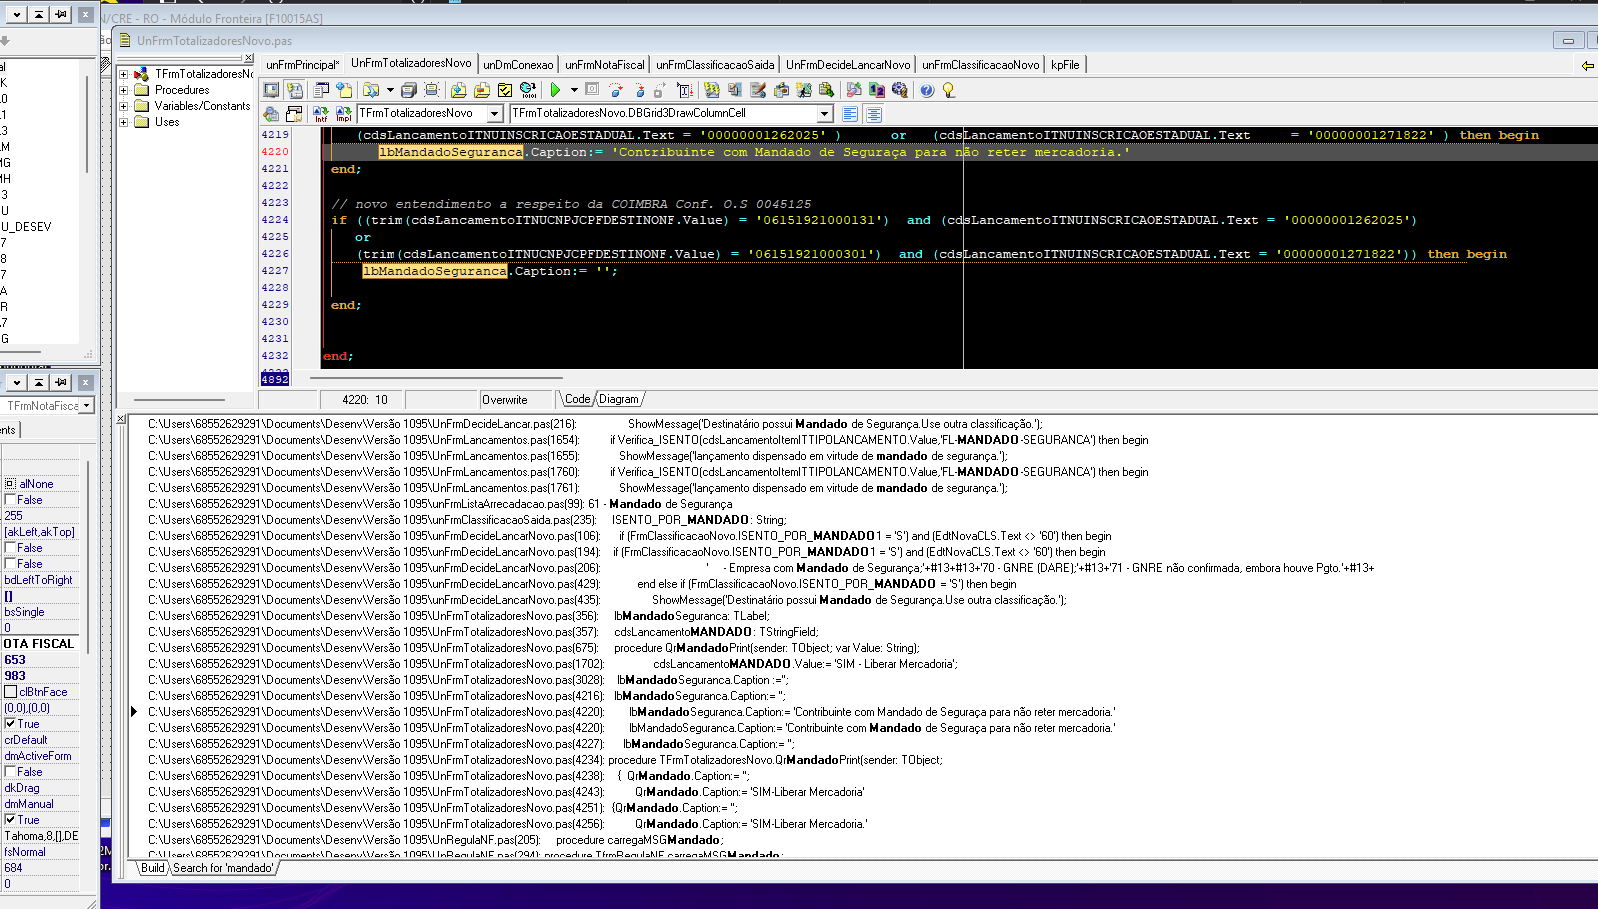Click line number 4223 in the gutter
This screenshot has height=909, width=1598.
(275, 203)
